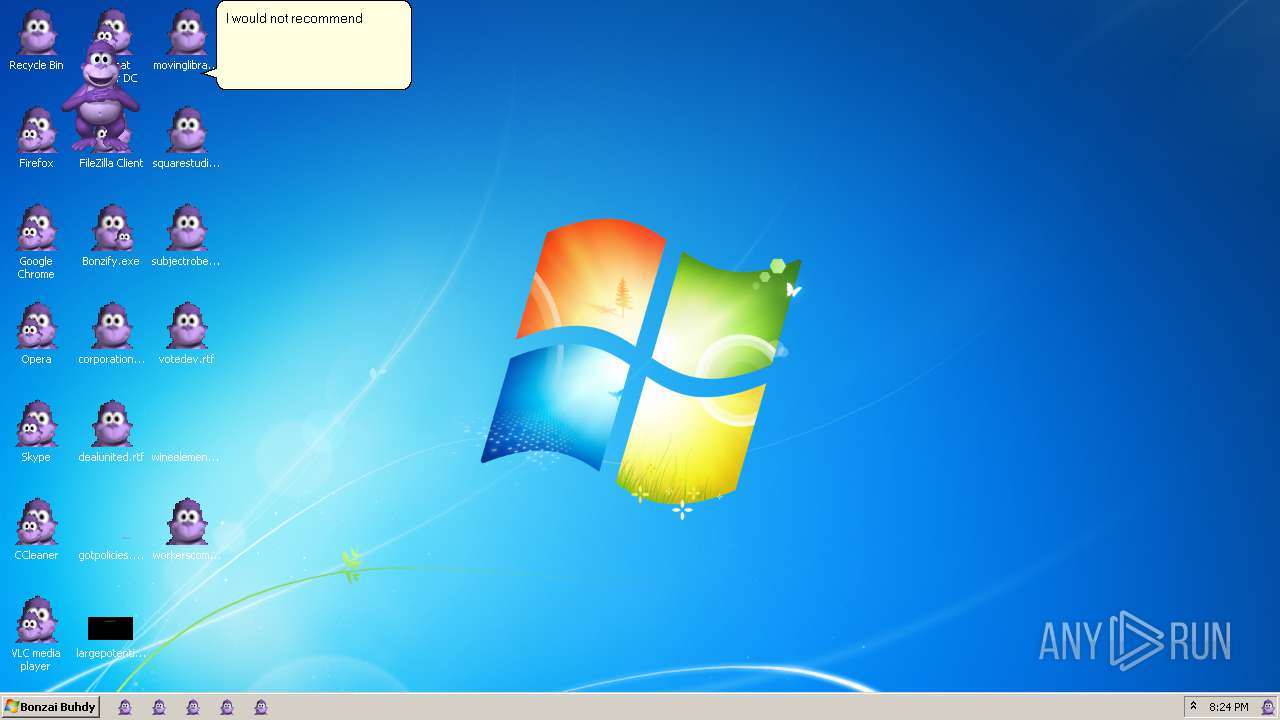Select the black largepotenti… file thumbnail
The width and height of the screenshot is (1280, 720).
click(x=110, y=628)
